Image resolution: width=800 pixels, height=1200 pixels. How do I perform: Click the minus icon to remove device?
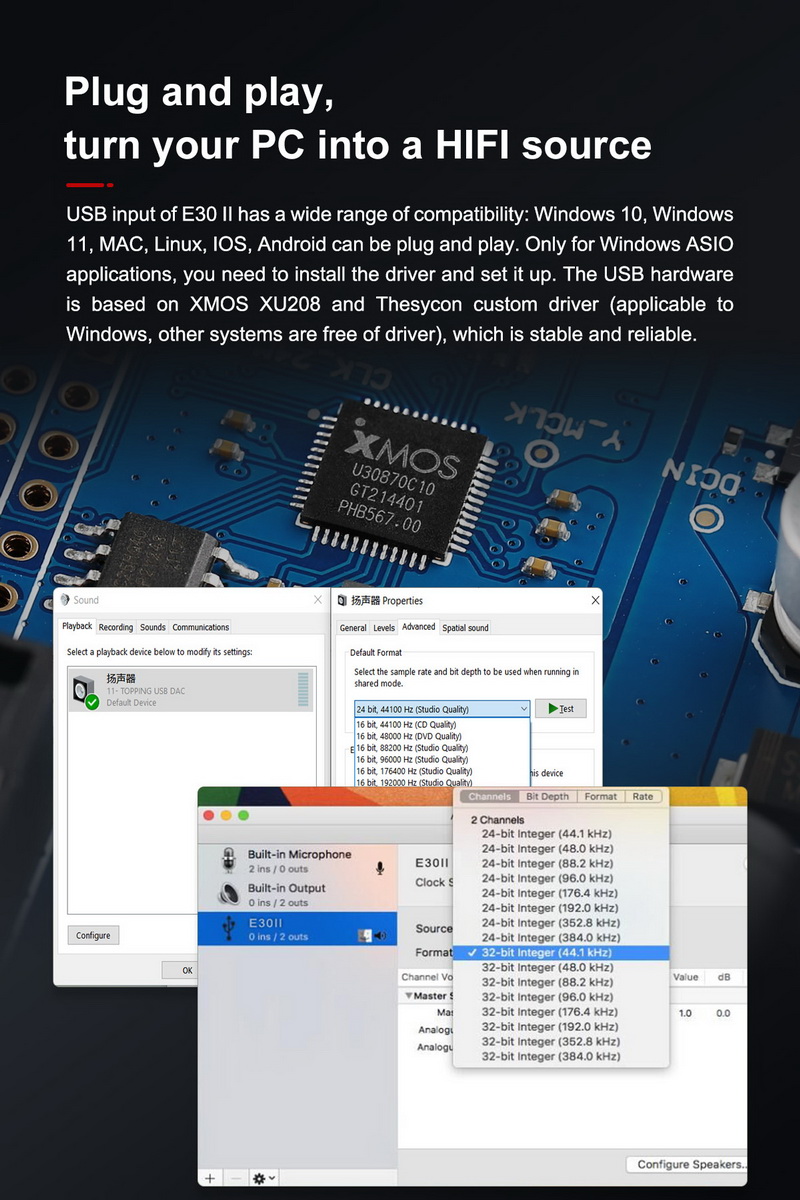(236, 1178)
